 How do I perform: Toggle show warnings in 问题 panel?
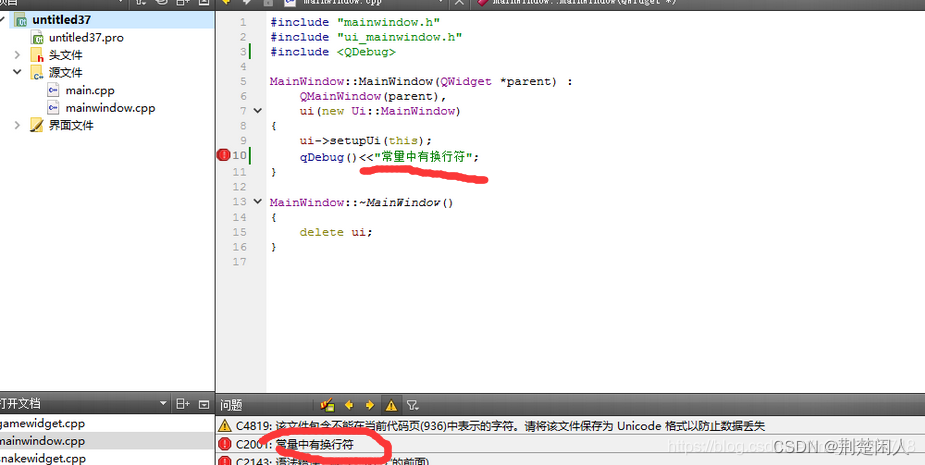point(391,405)
